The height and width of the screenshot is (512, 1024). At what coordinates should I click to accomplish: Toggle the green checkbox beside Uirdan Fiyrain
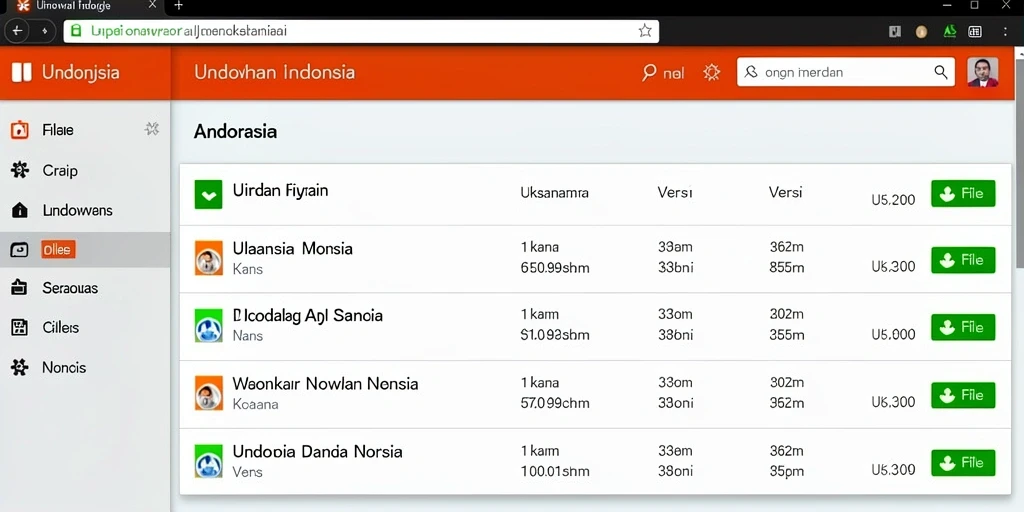(208, 195)
